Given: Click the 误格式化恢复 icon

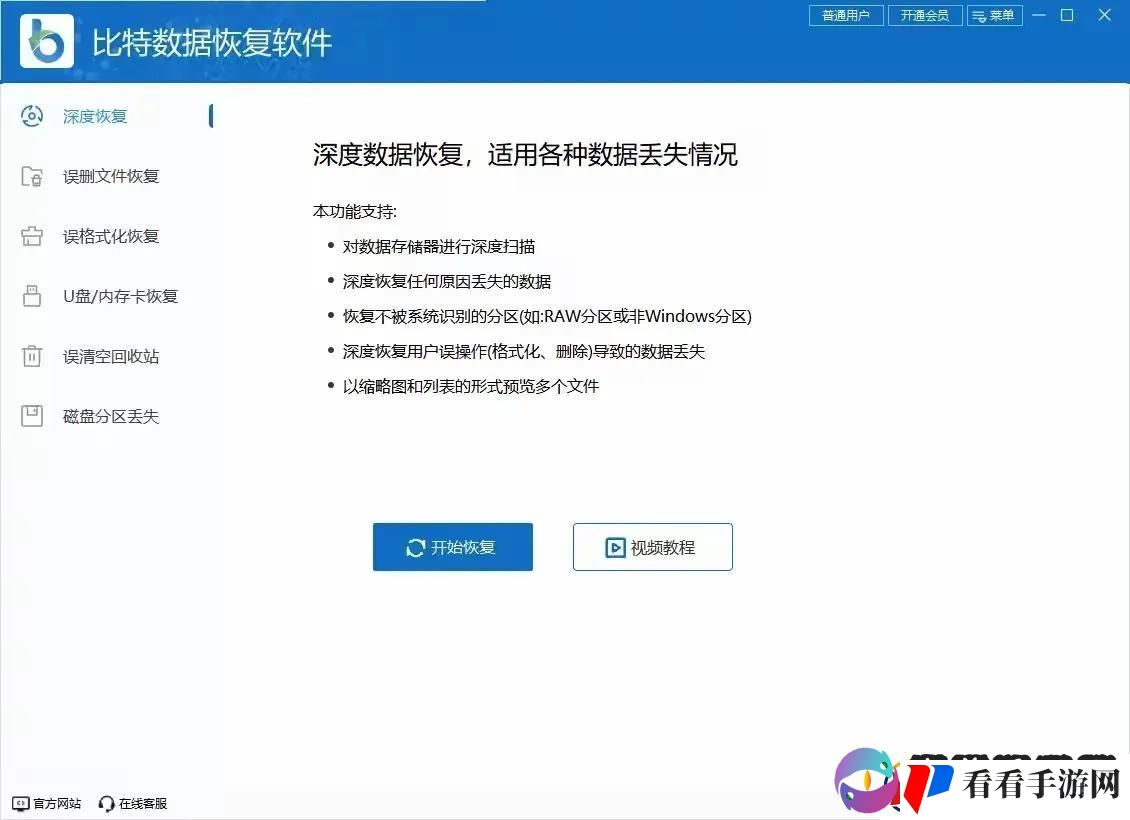Looking at the screenshot, I should [32, 236].
